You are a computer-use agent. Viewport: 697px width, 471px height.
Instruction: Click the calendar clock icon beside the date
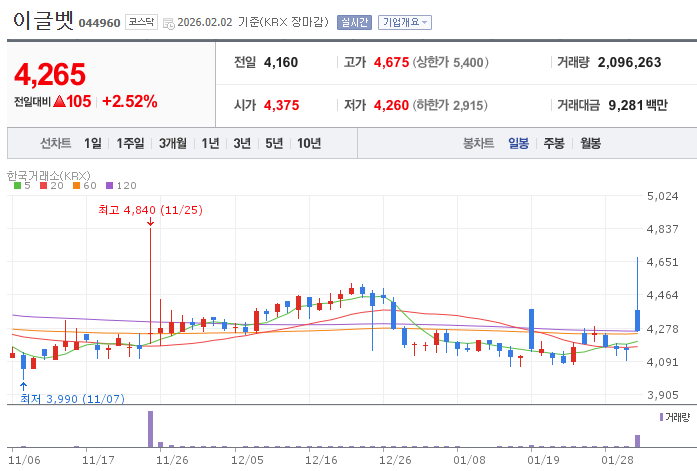click(x=169, y=24)
